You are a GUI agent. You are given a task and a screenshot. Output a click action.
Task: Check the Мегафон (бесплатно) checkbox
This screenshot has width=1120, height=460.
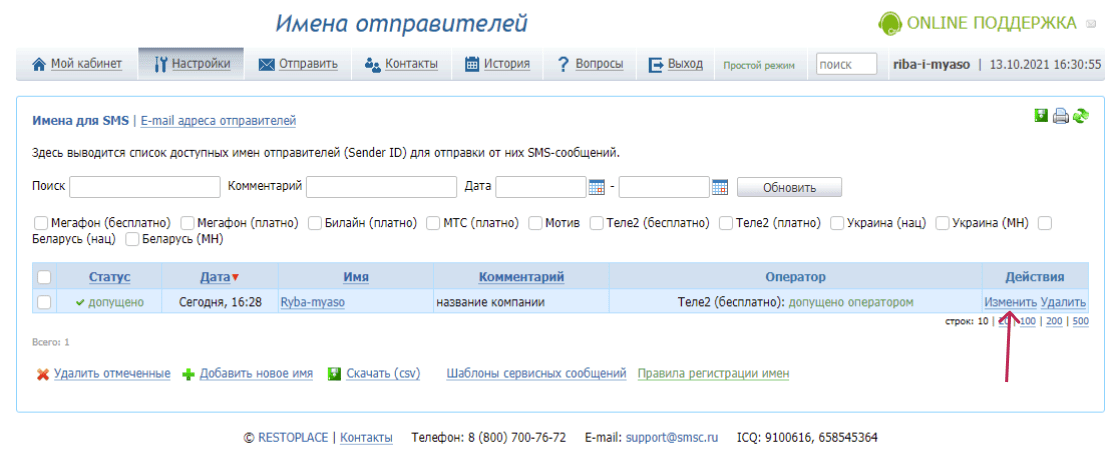pyautogui.click(x=41, y=222)
